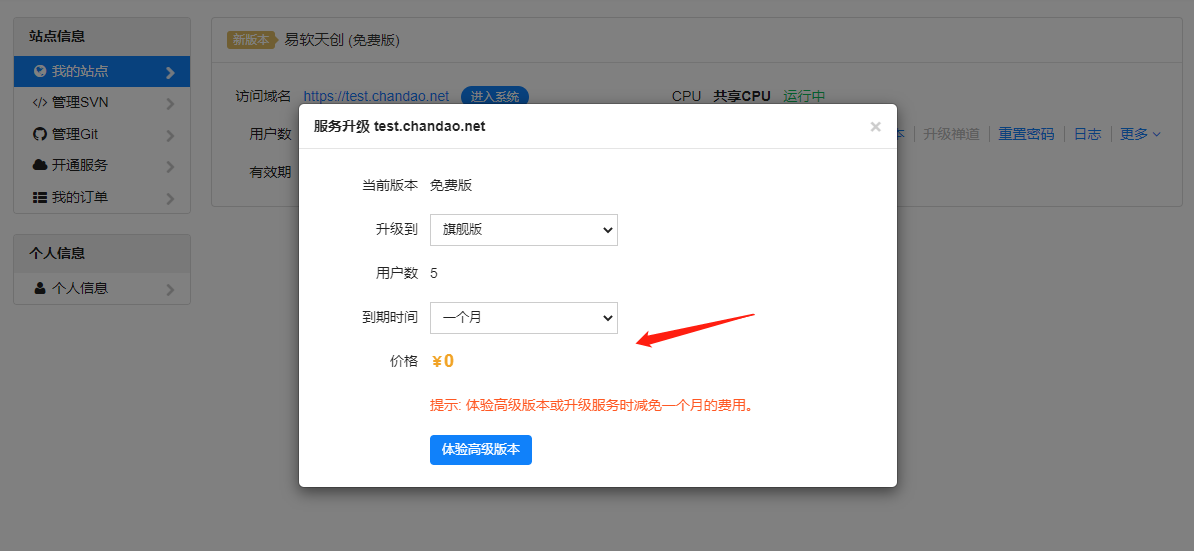Select 开通服务 in the sidebar menu
Image resolution: width=1194 pixels, height=551 pixels.
(80, 165)
